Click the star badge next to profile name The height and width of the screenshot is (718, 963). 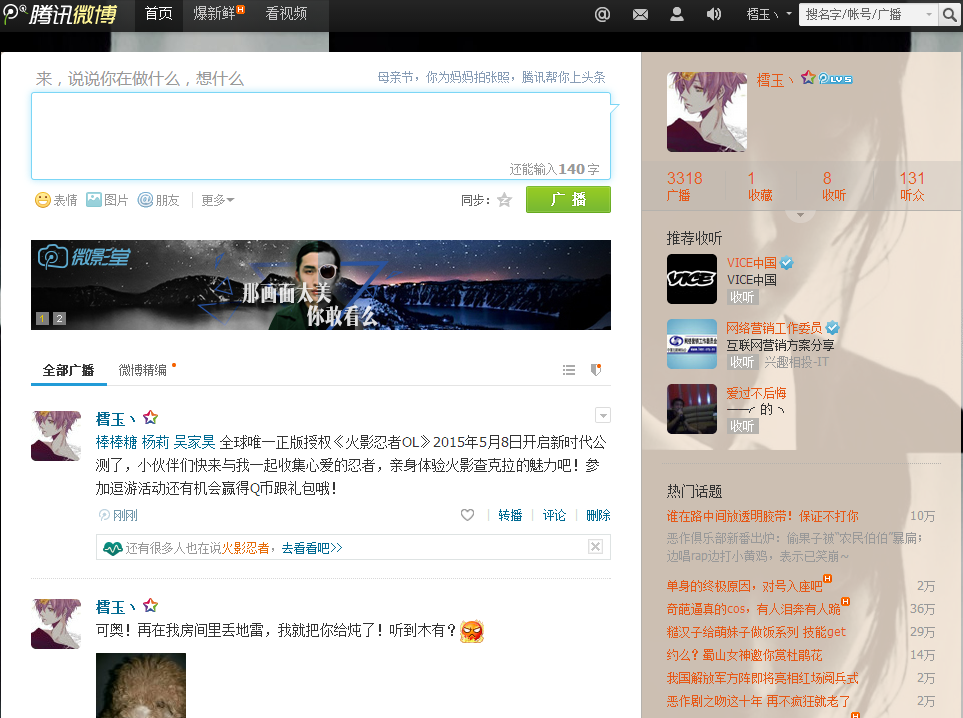pyautogui.click(x=808, y=77)
